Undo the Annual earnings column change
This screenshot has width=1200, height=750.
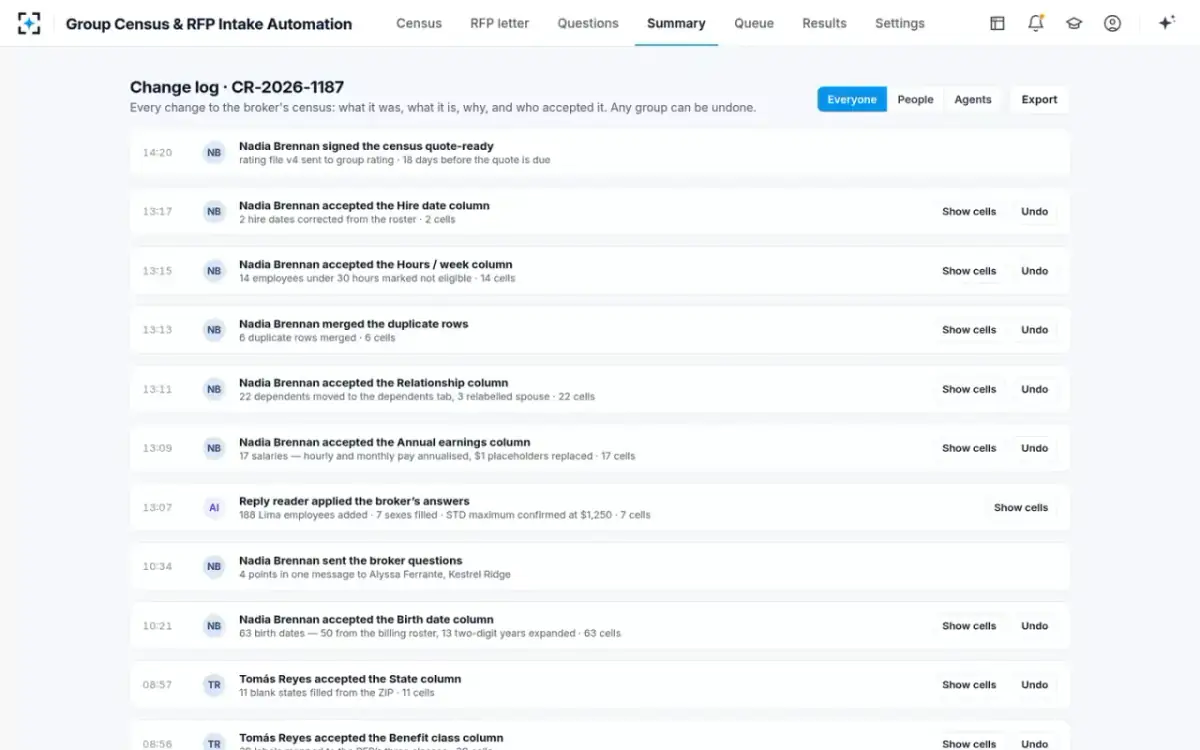tap(1035, 448)
